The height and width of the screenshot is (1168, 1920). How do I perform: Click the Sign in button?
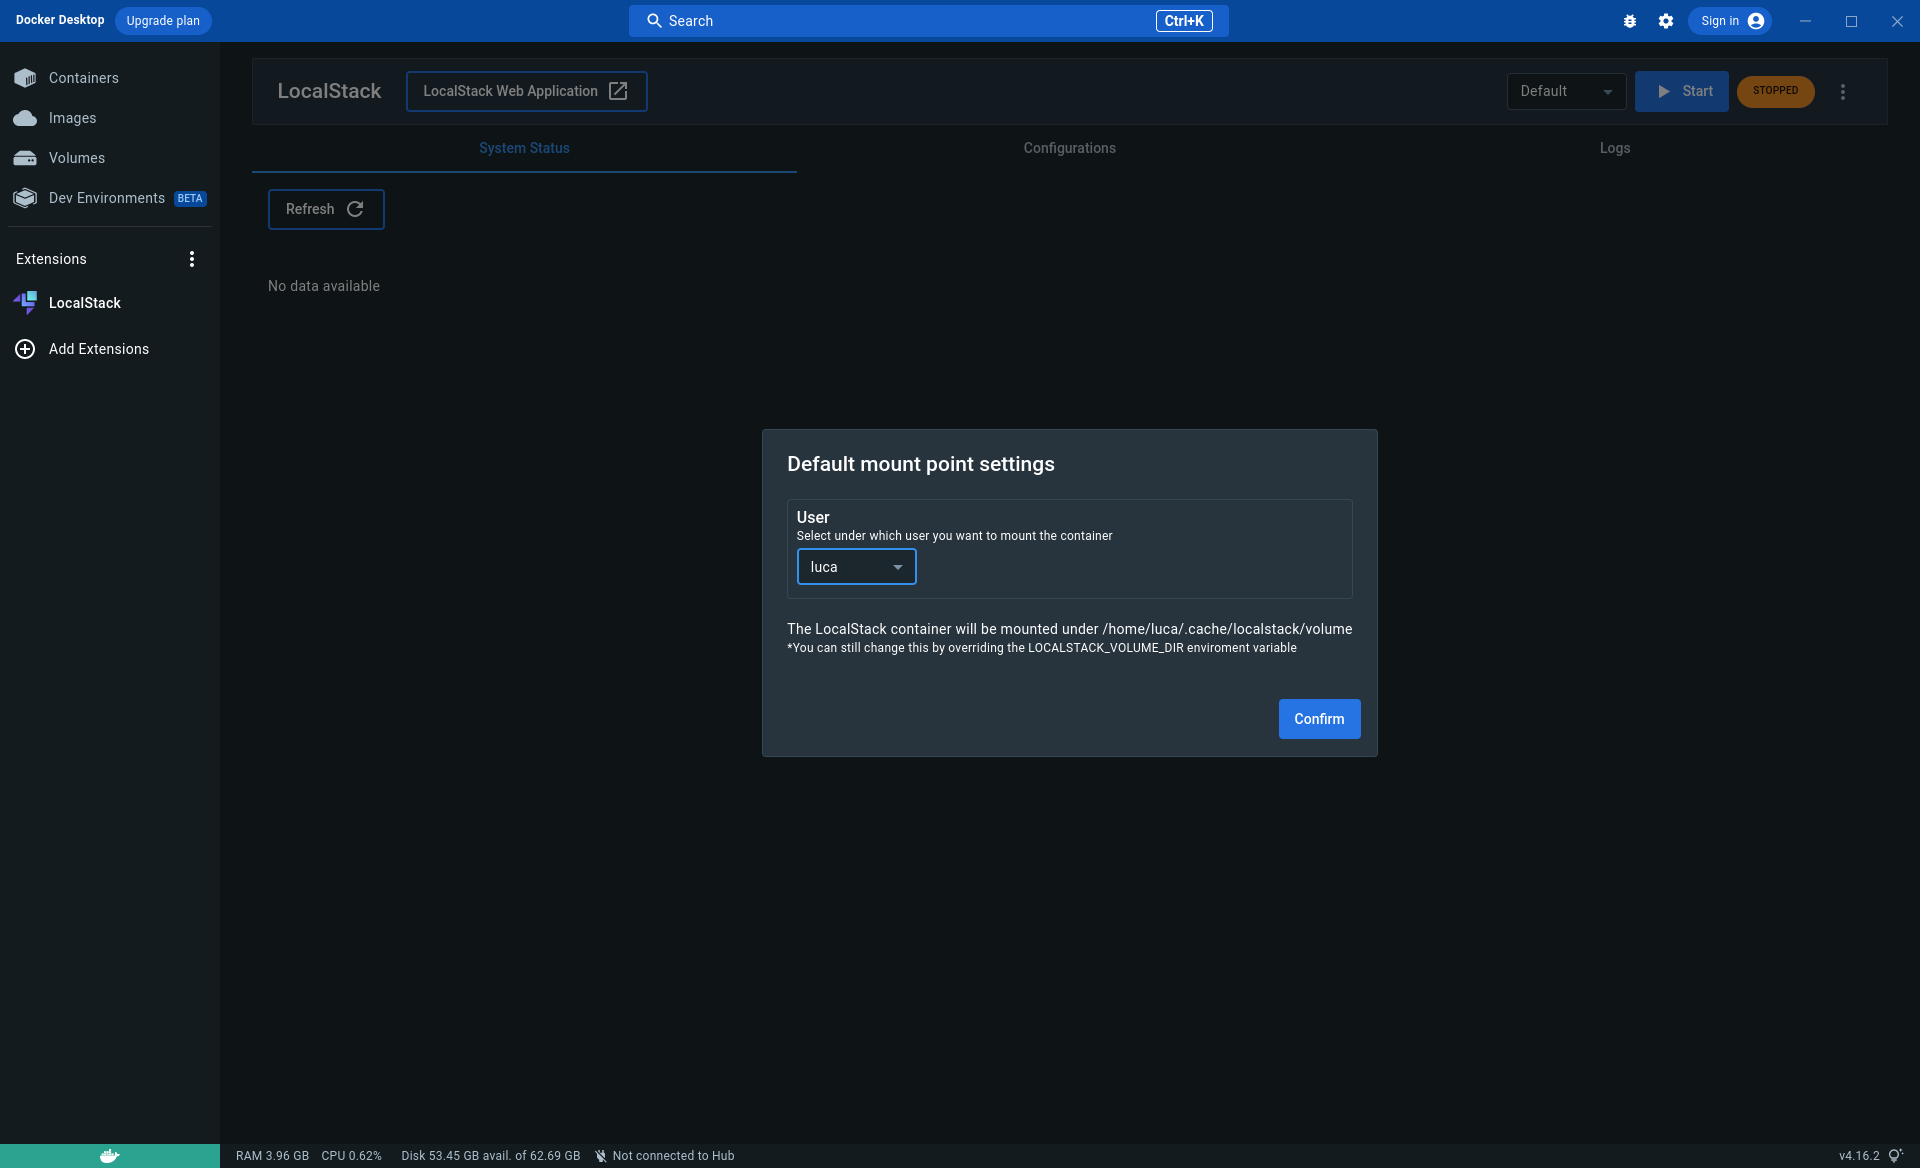click(1730, 21)
